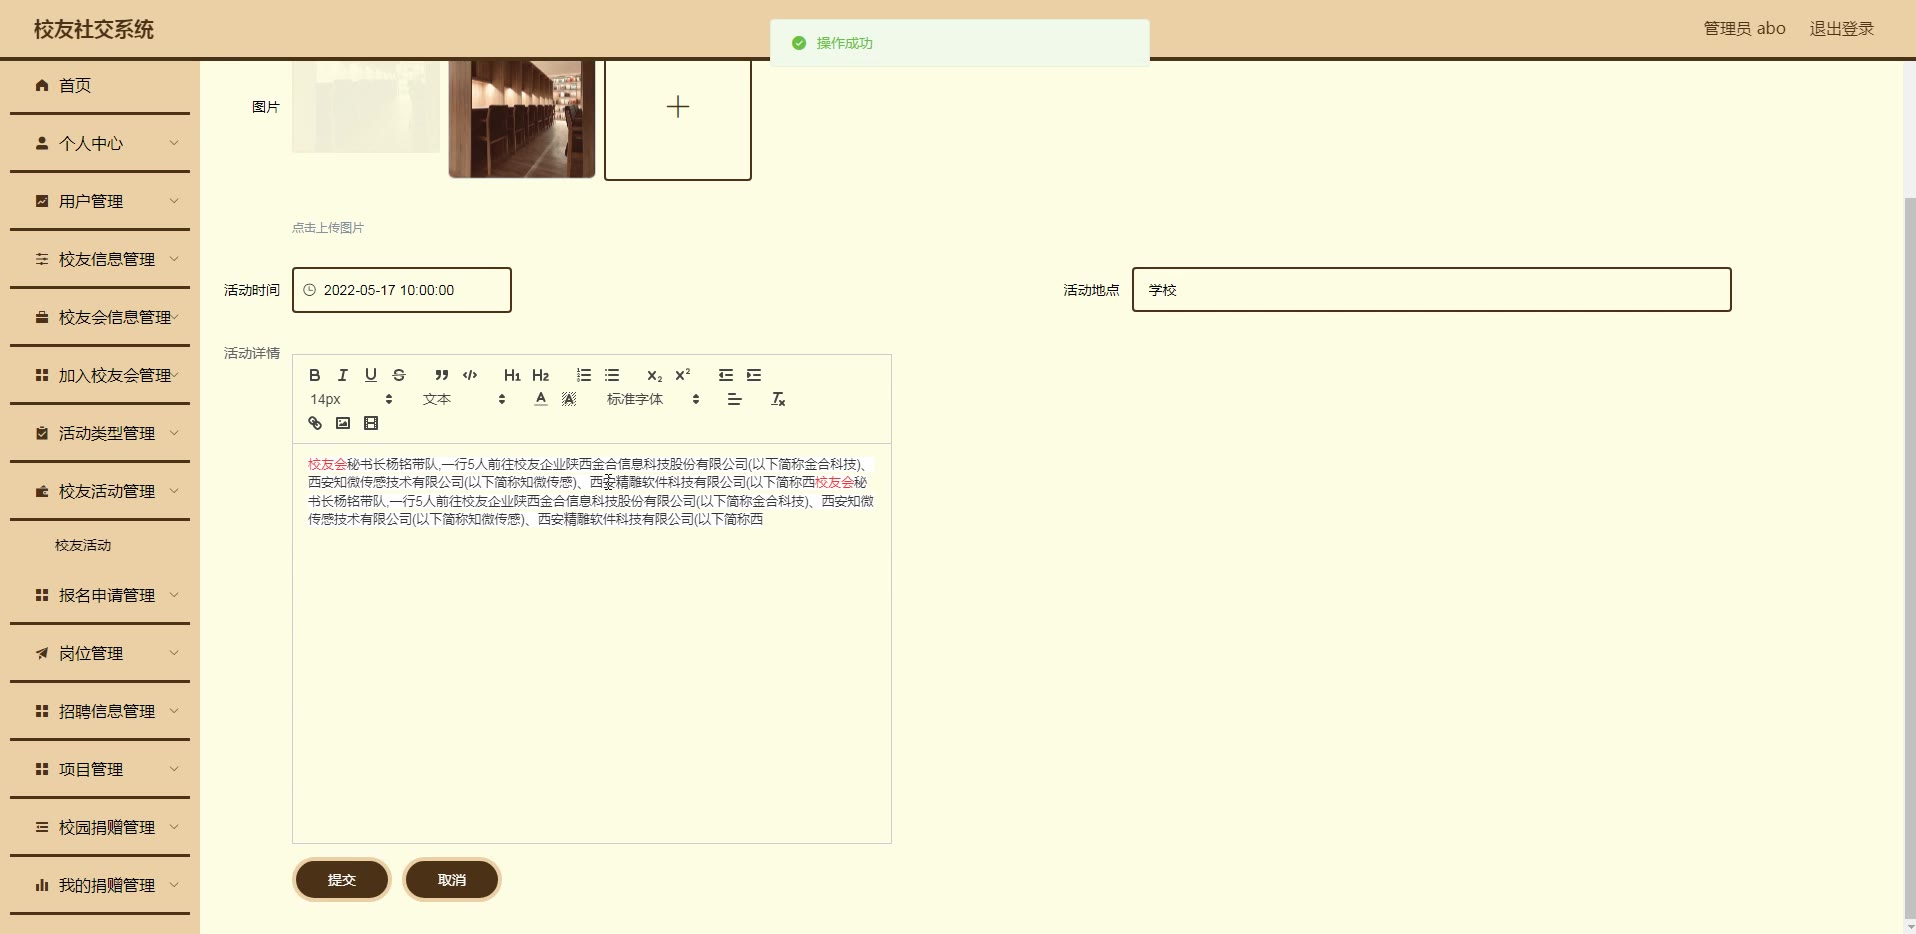Insert video in editor
The image size is (1916, 934).
point(371,423)
